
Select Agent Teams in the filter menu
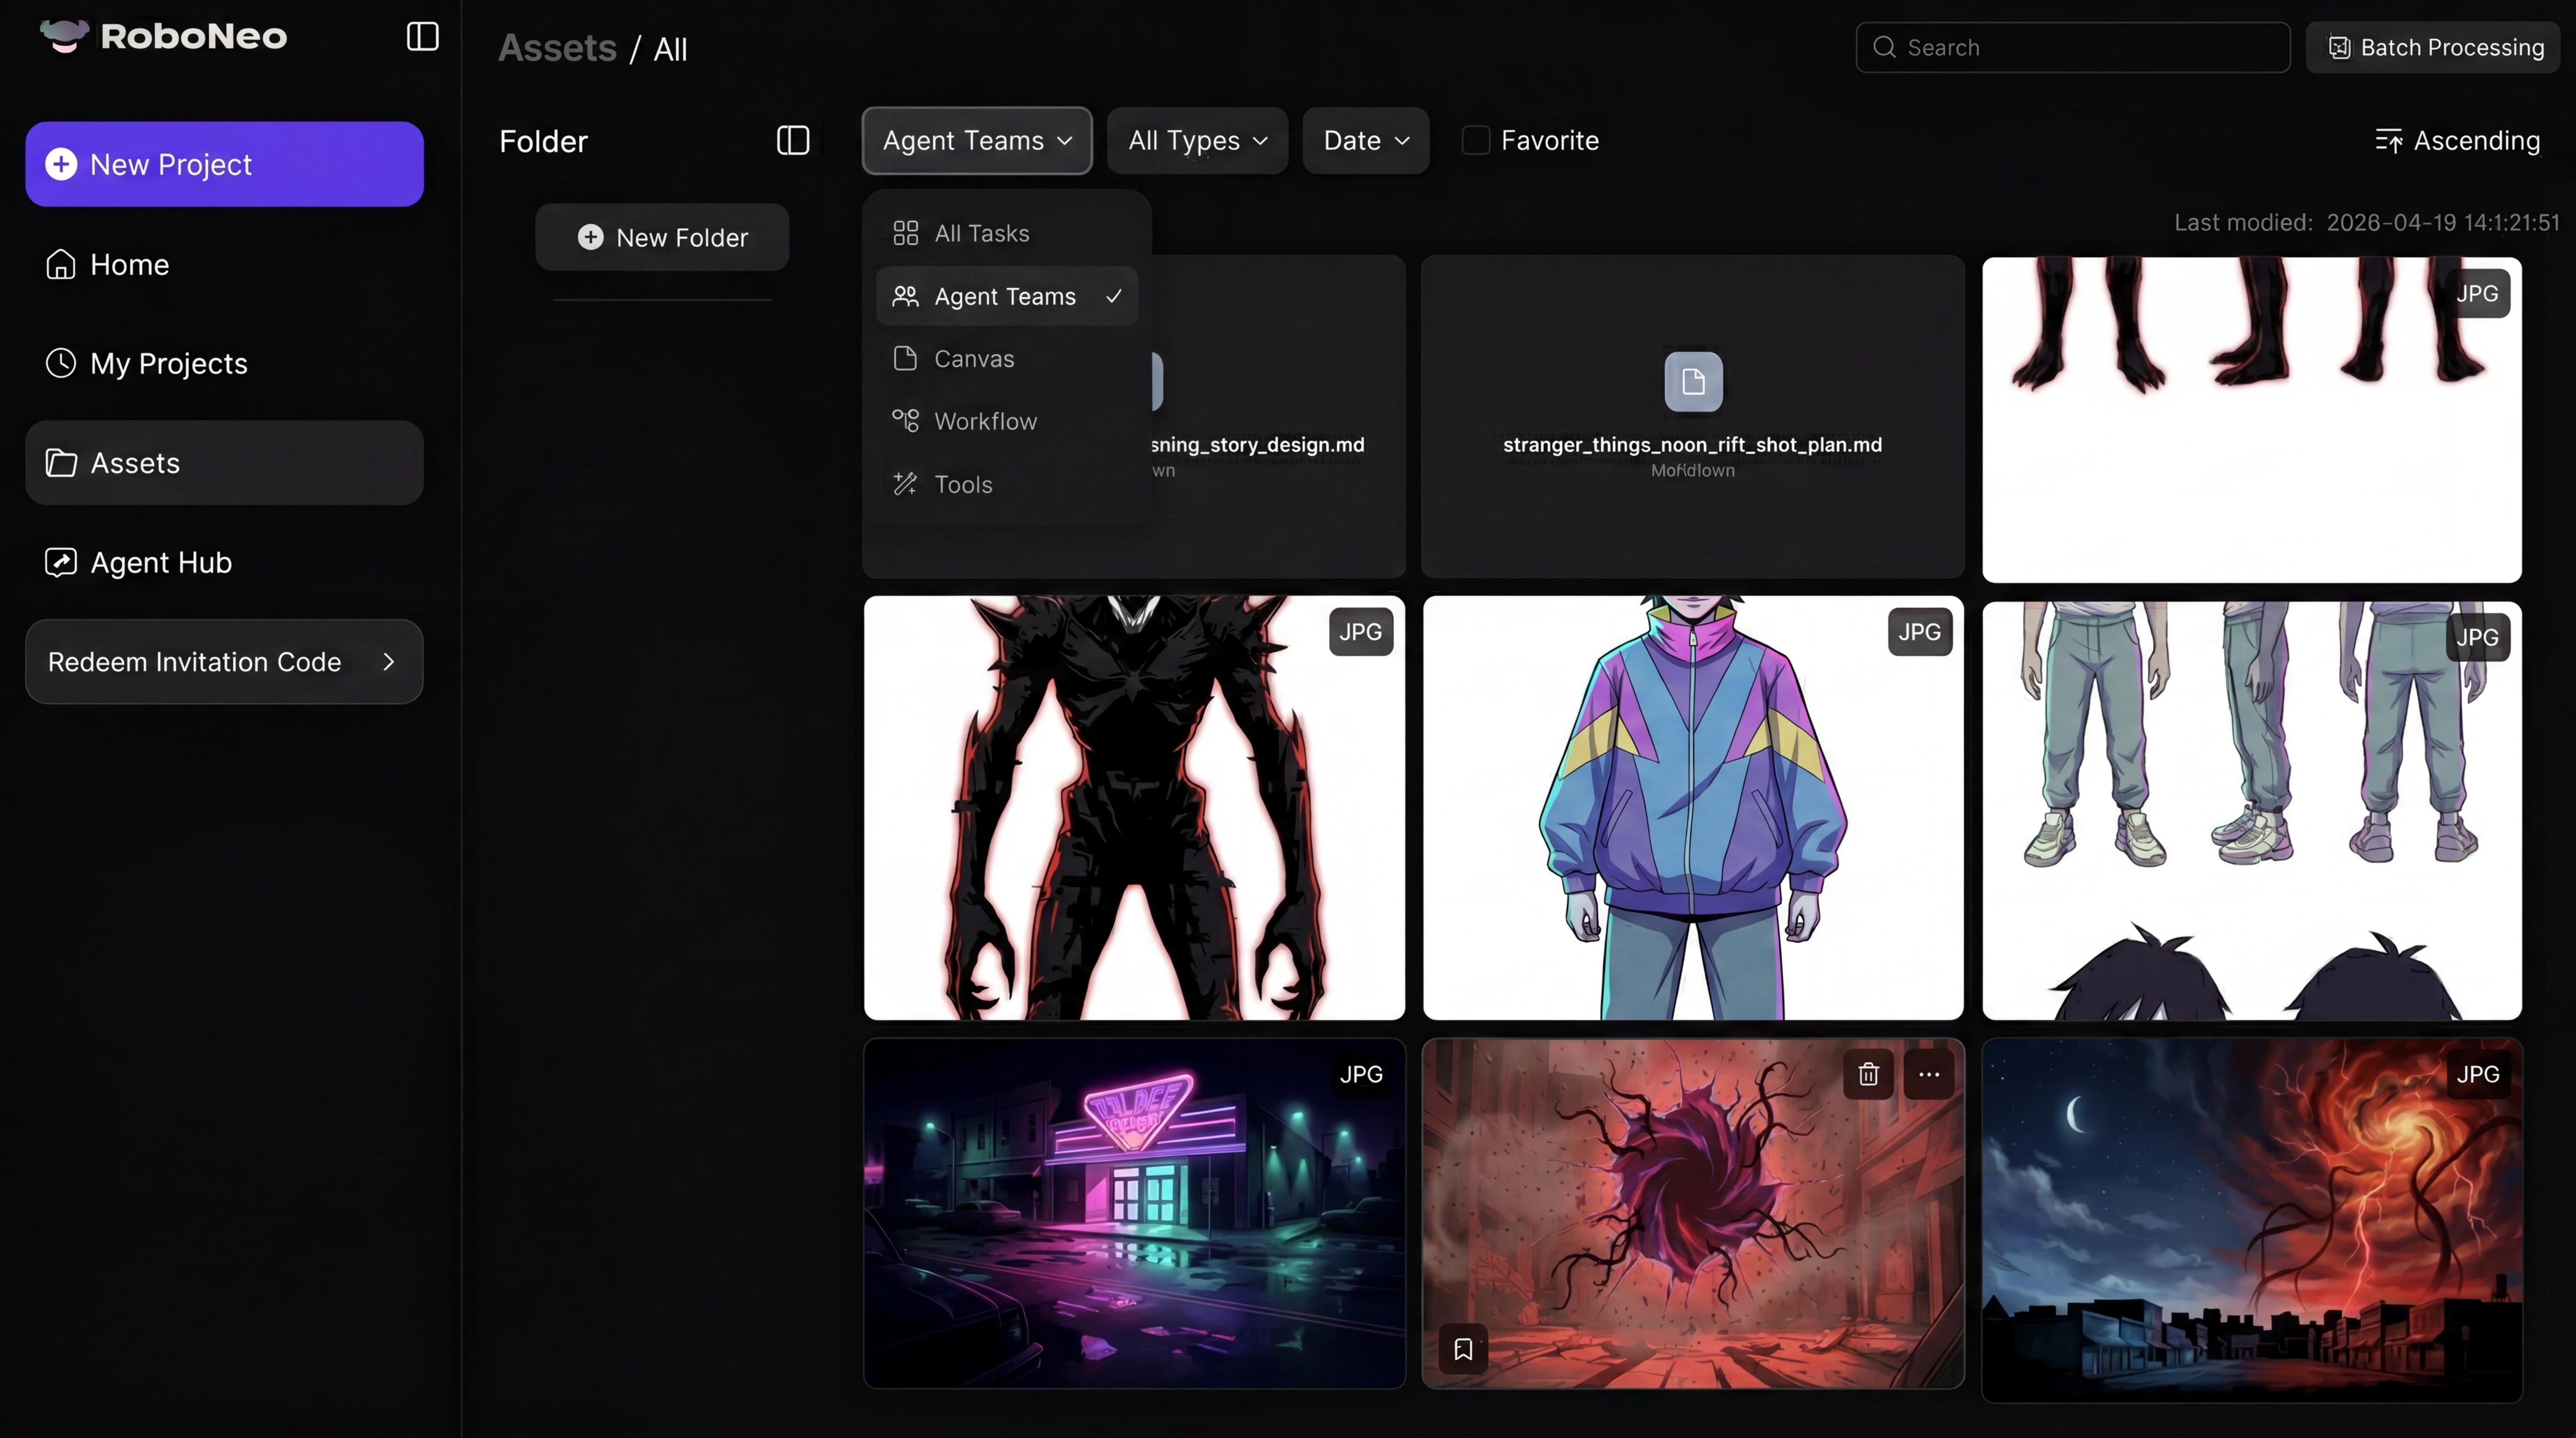tap(1005, 296)
